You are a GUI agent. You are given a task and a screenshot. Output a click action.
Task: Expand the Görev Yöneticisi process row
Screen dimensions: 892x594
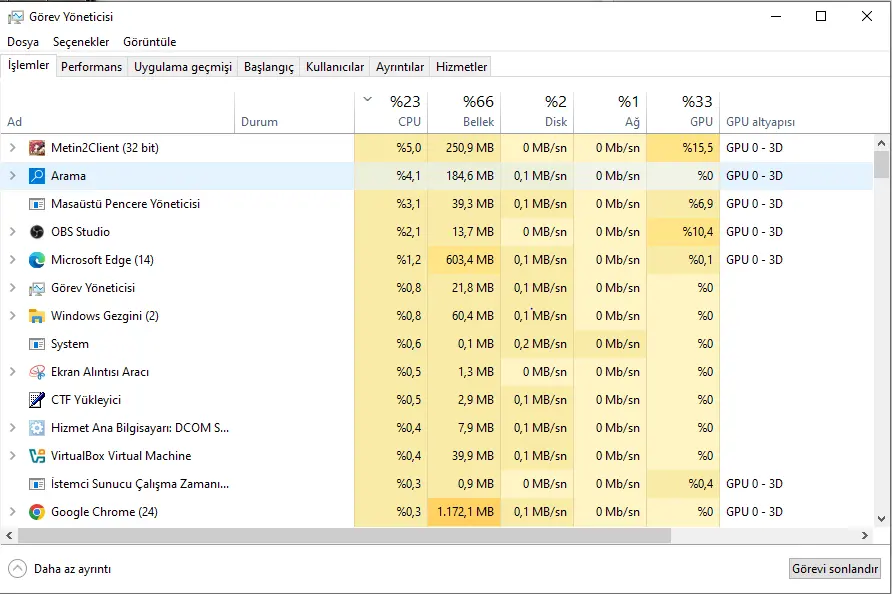(x=13, y=288)
